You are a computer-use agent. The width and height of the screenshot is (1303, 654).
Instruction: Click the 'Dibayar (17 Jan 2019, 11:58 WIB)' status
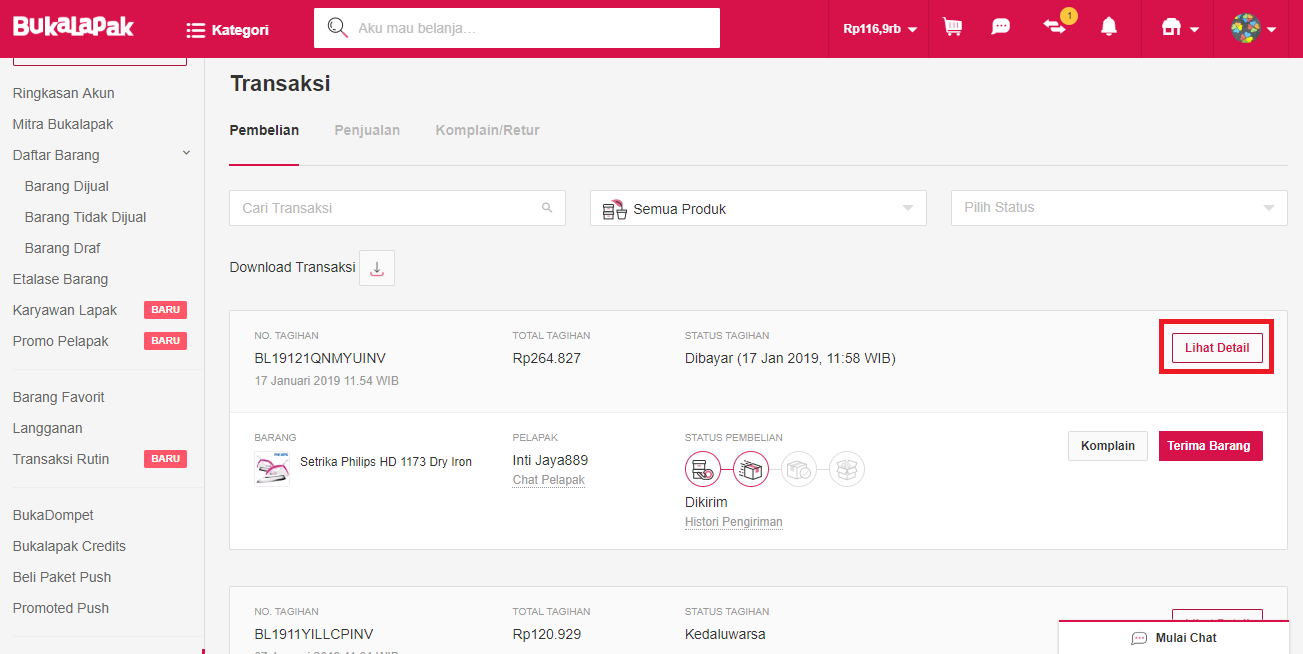coord(790,358)
